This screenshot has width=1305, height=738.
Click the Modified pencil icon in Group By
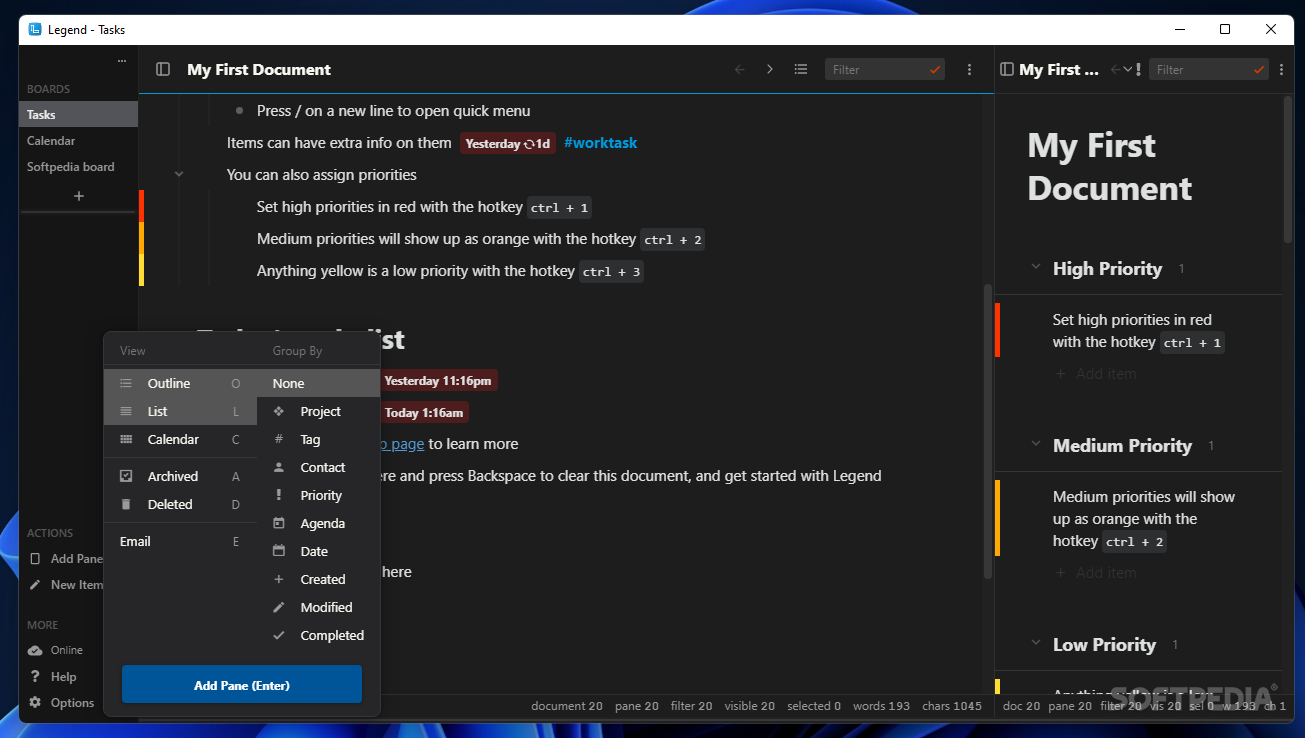[279, 607]
